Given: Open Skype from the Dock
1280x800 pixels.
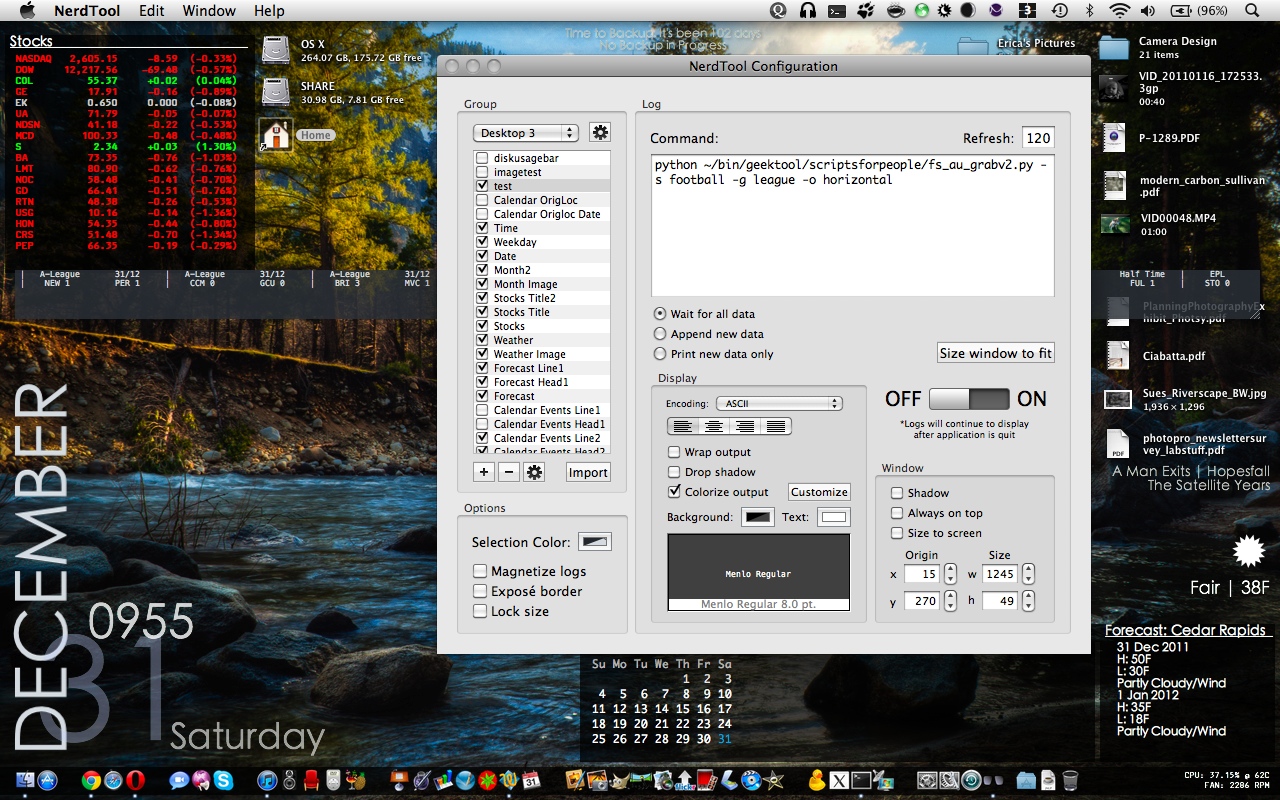Looking at the screenshot, I should pos(223,781).
